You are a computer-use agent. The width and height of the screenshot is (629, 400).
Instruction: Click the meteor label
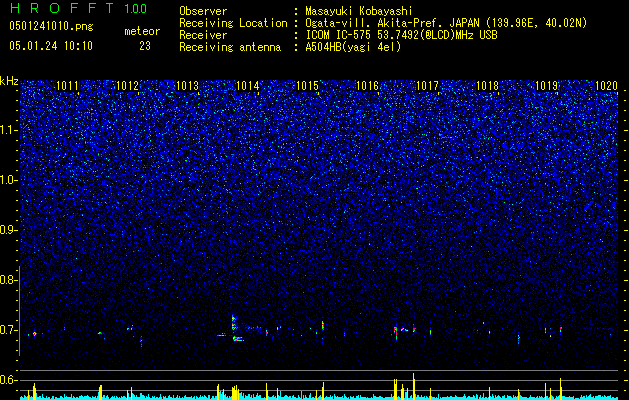click(x=142, y=31)
